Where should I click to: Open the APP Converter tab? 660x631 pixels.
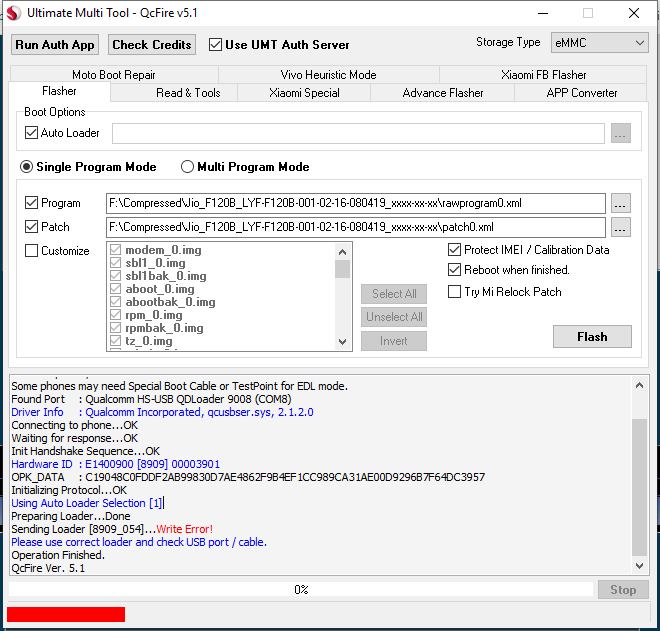tap(581, 93)
